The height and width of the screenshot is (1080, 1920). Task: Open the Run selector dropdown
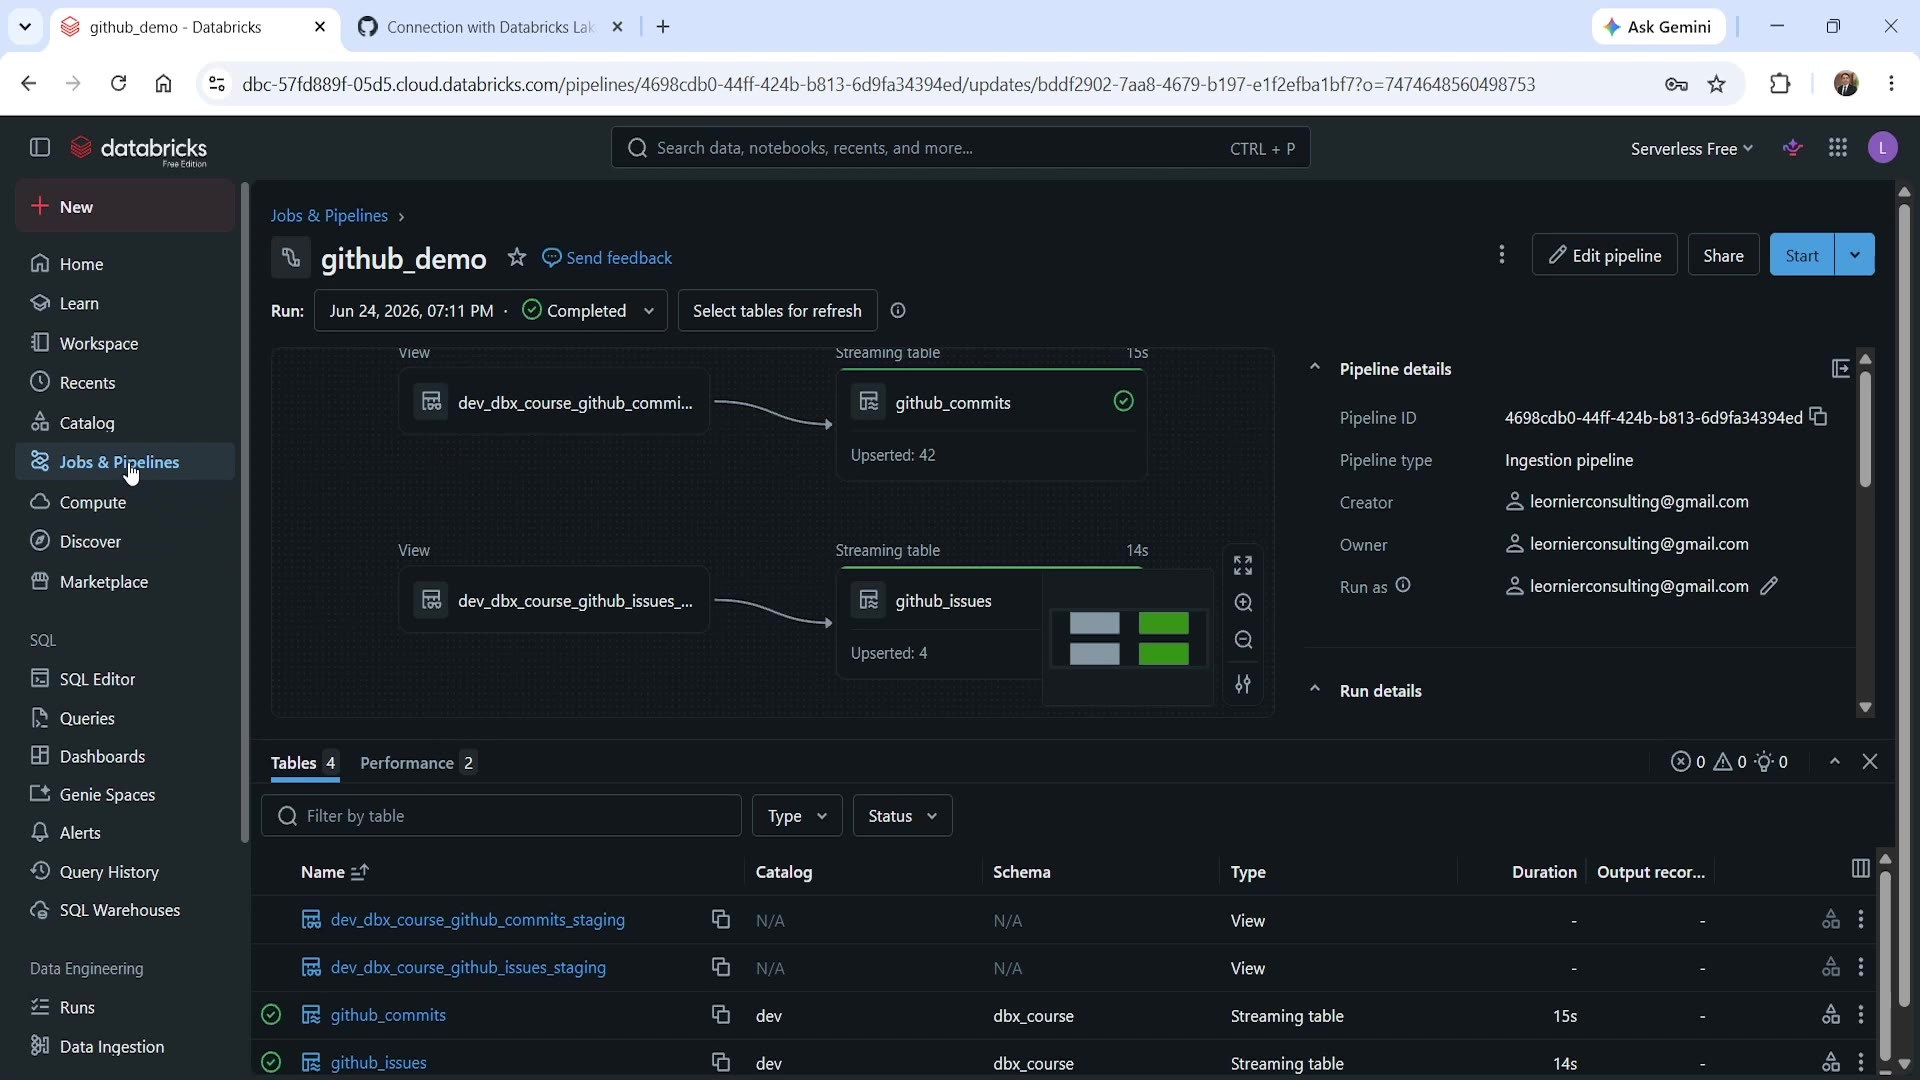pos(491,311)
